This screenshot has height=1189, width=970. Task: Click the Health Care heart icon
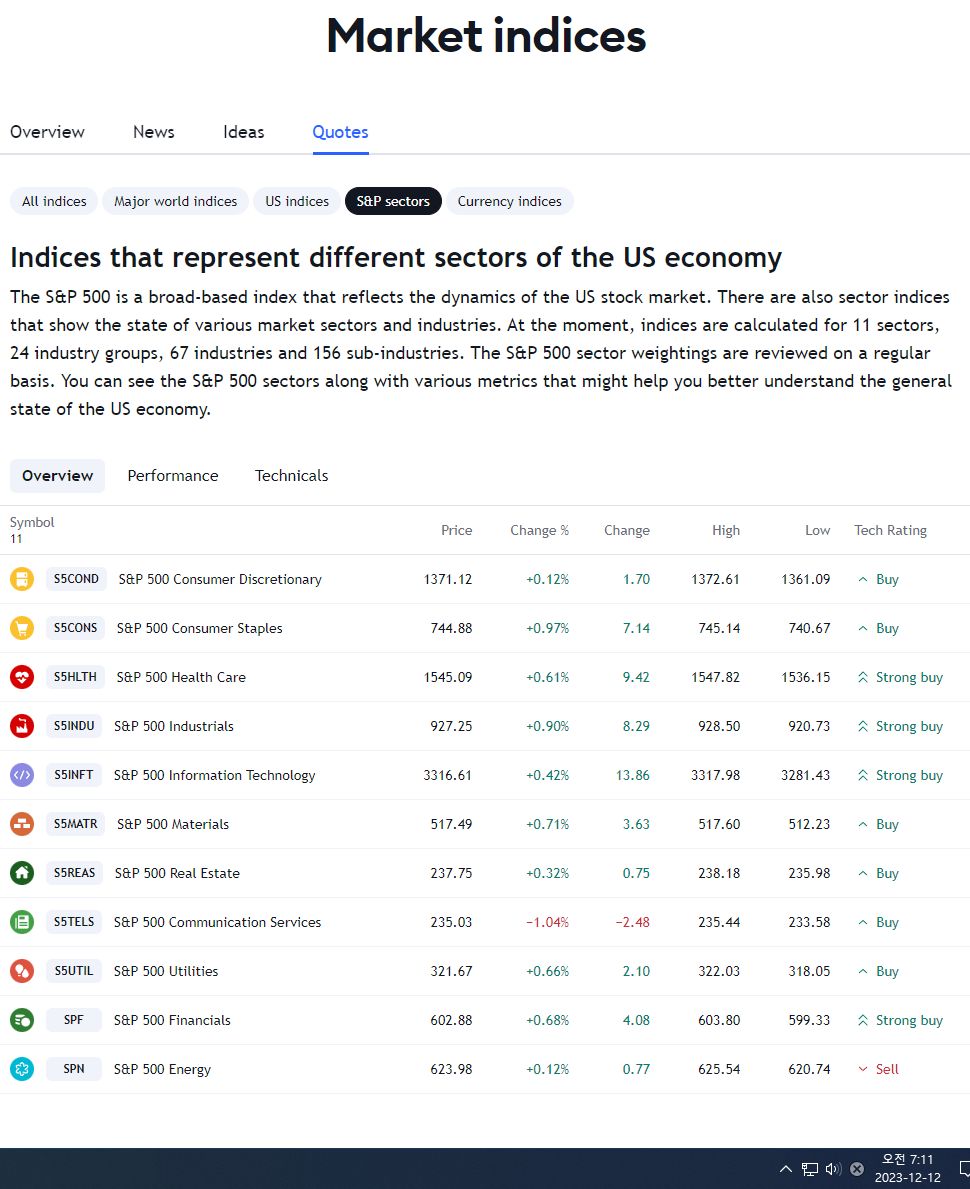[x=22, y=677]
